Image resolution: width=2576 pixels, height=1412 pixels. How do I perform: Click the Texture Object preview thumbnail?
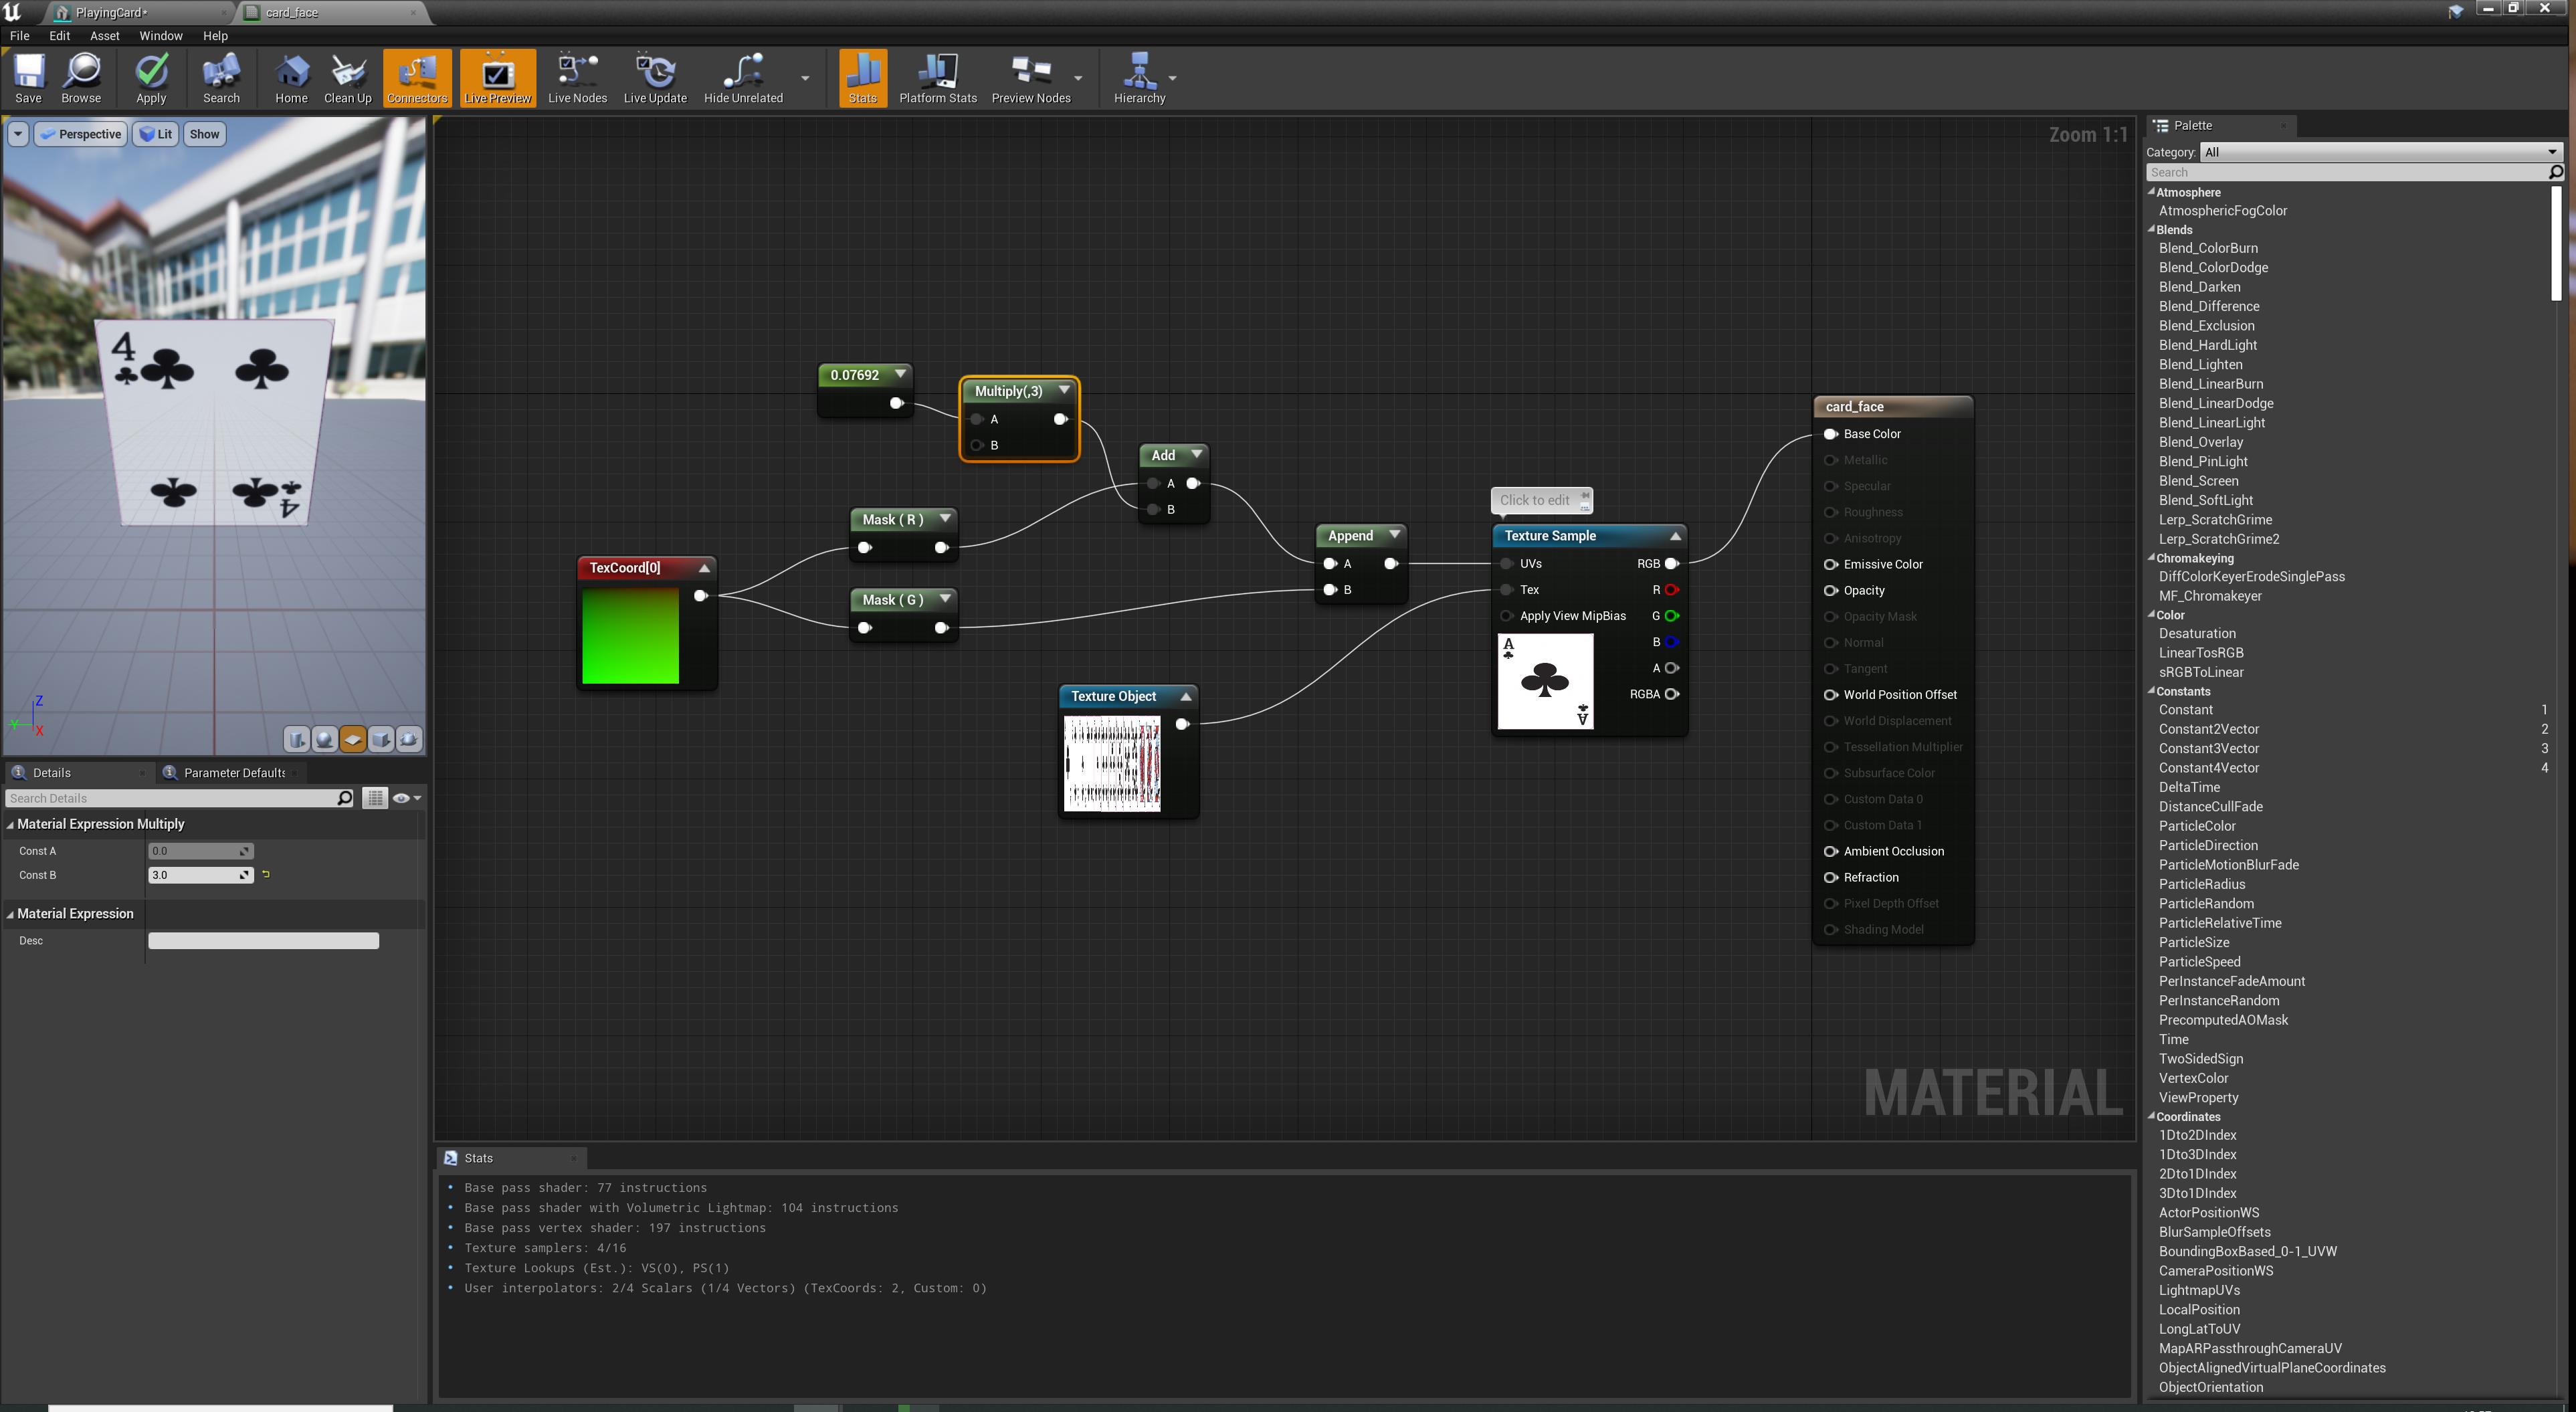pyautogui.click(x=1112, y=763)
